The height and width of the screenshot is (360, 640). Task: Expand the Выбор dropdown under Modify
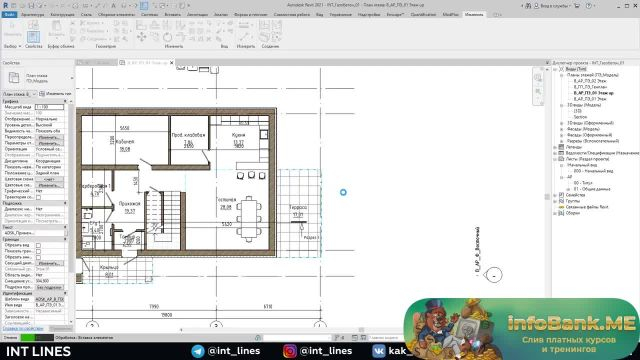tap(12, 46)
